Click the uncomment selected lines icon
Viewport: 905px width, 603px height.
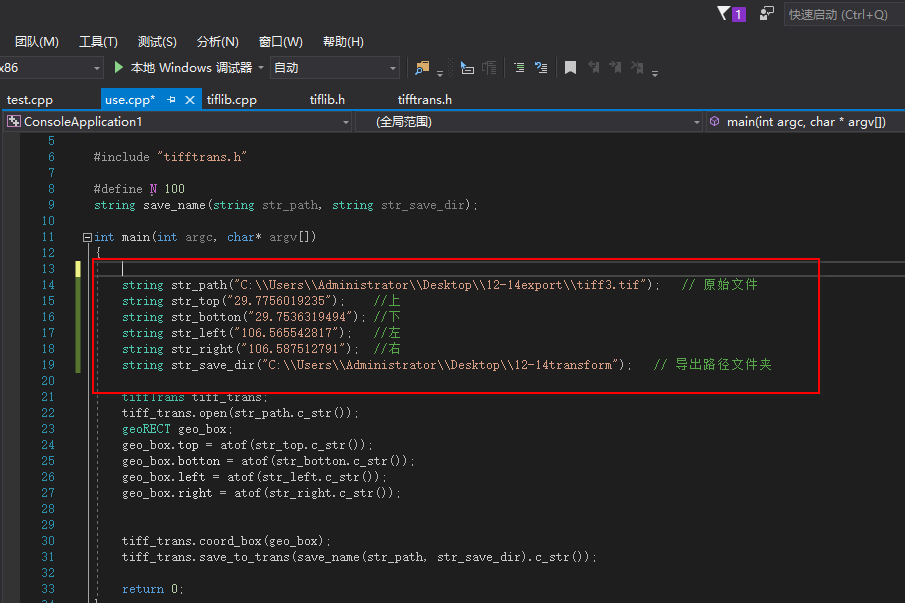coord(541,68)
